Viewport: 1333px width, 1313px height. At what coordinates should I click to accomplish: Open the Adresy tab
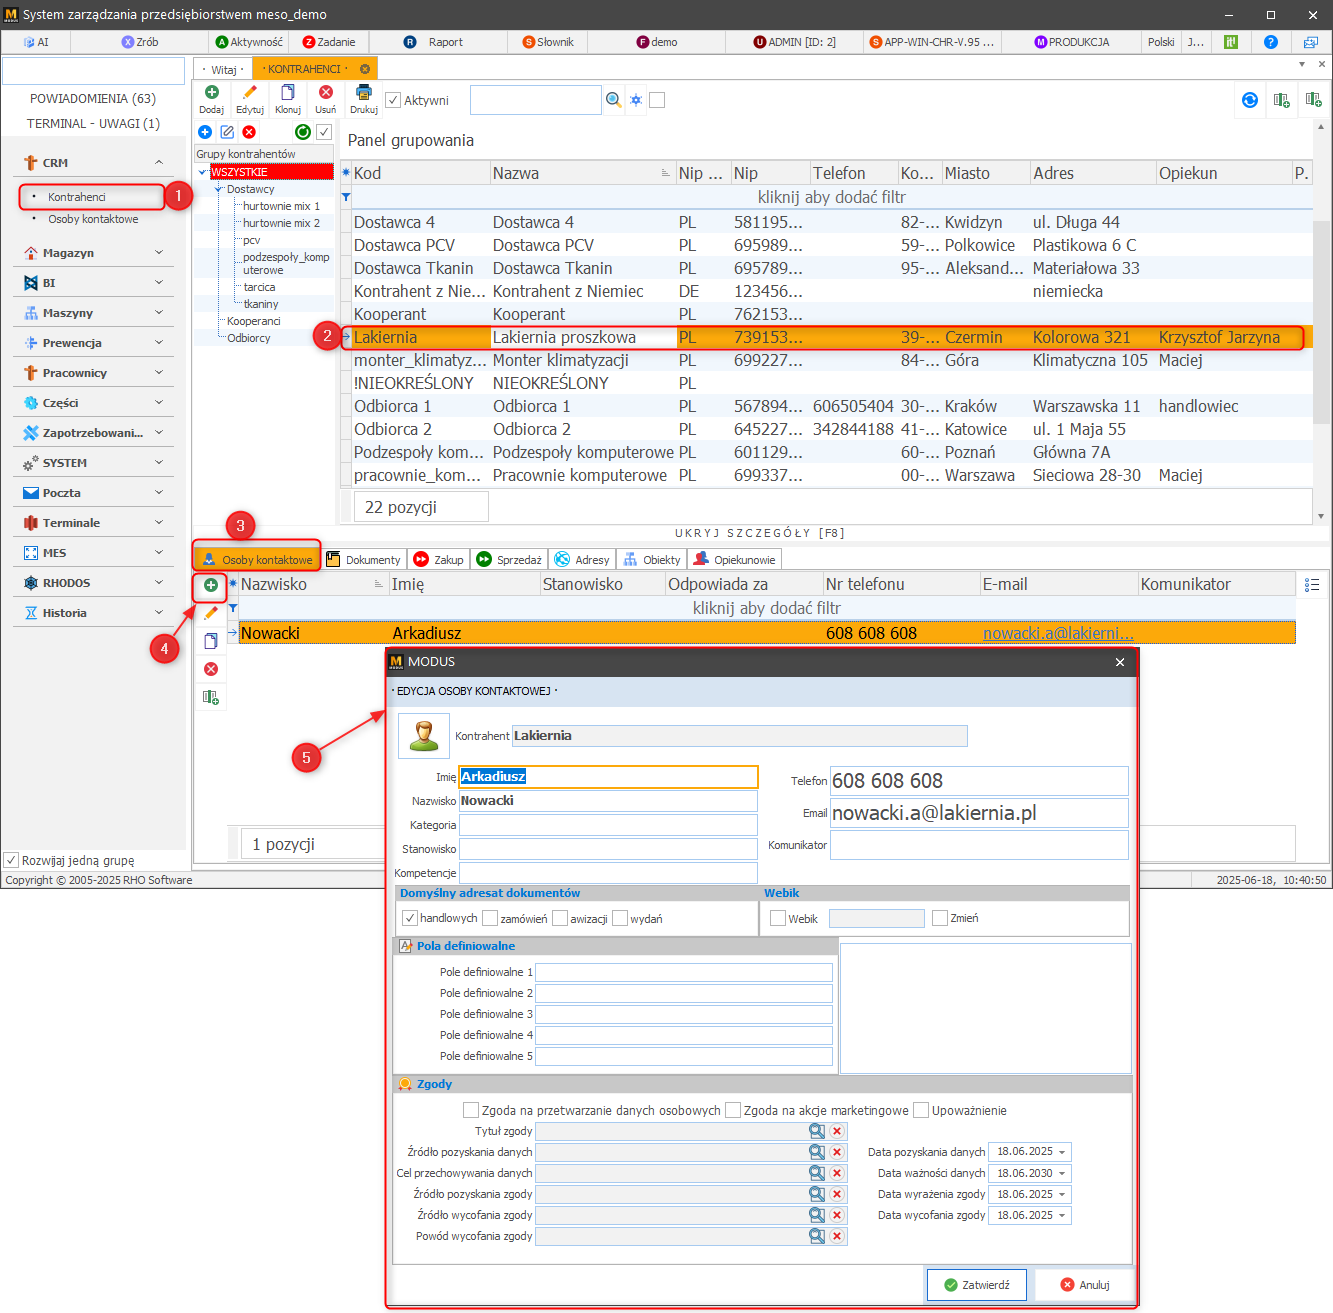tap(583, 560)
